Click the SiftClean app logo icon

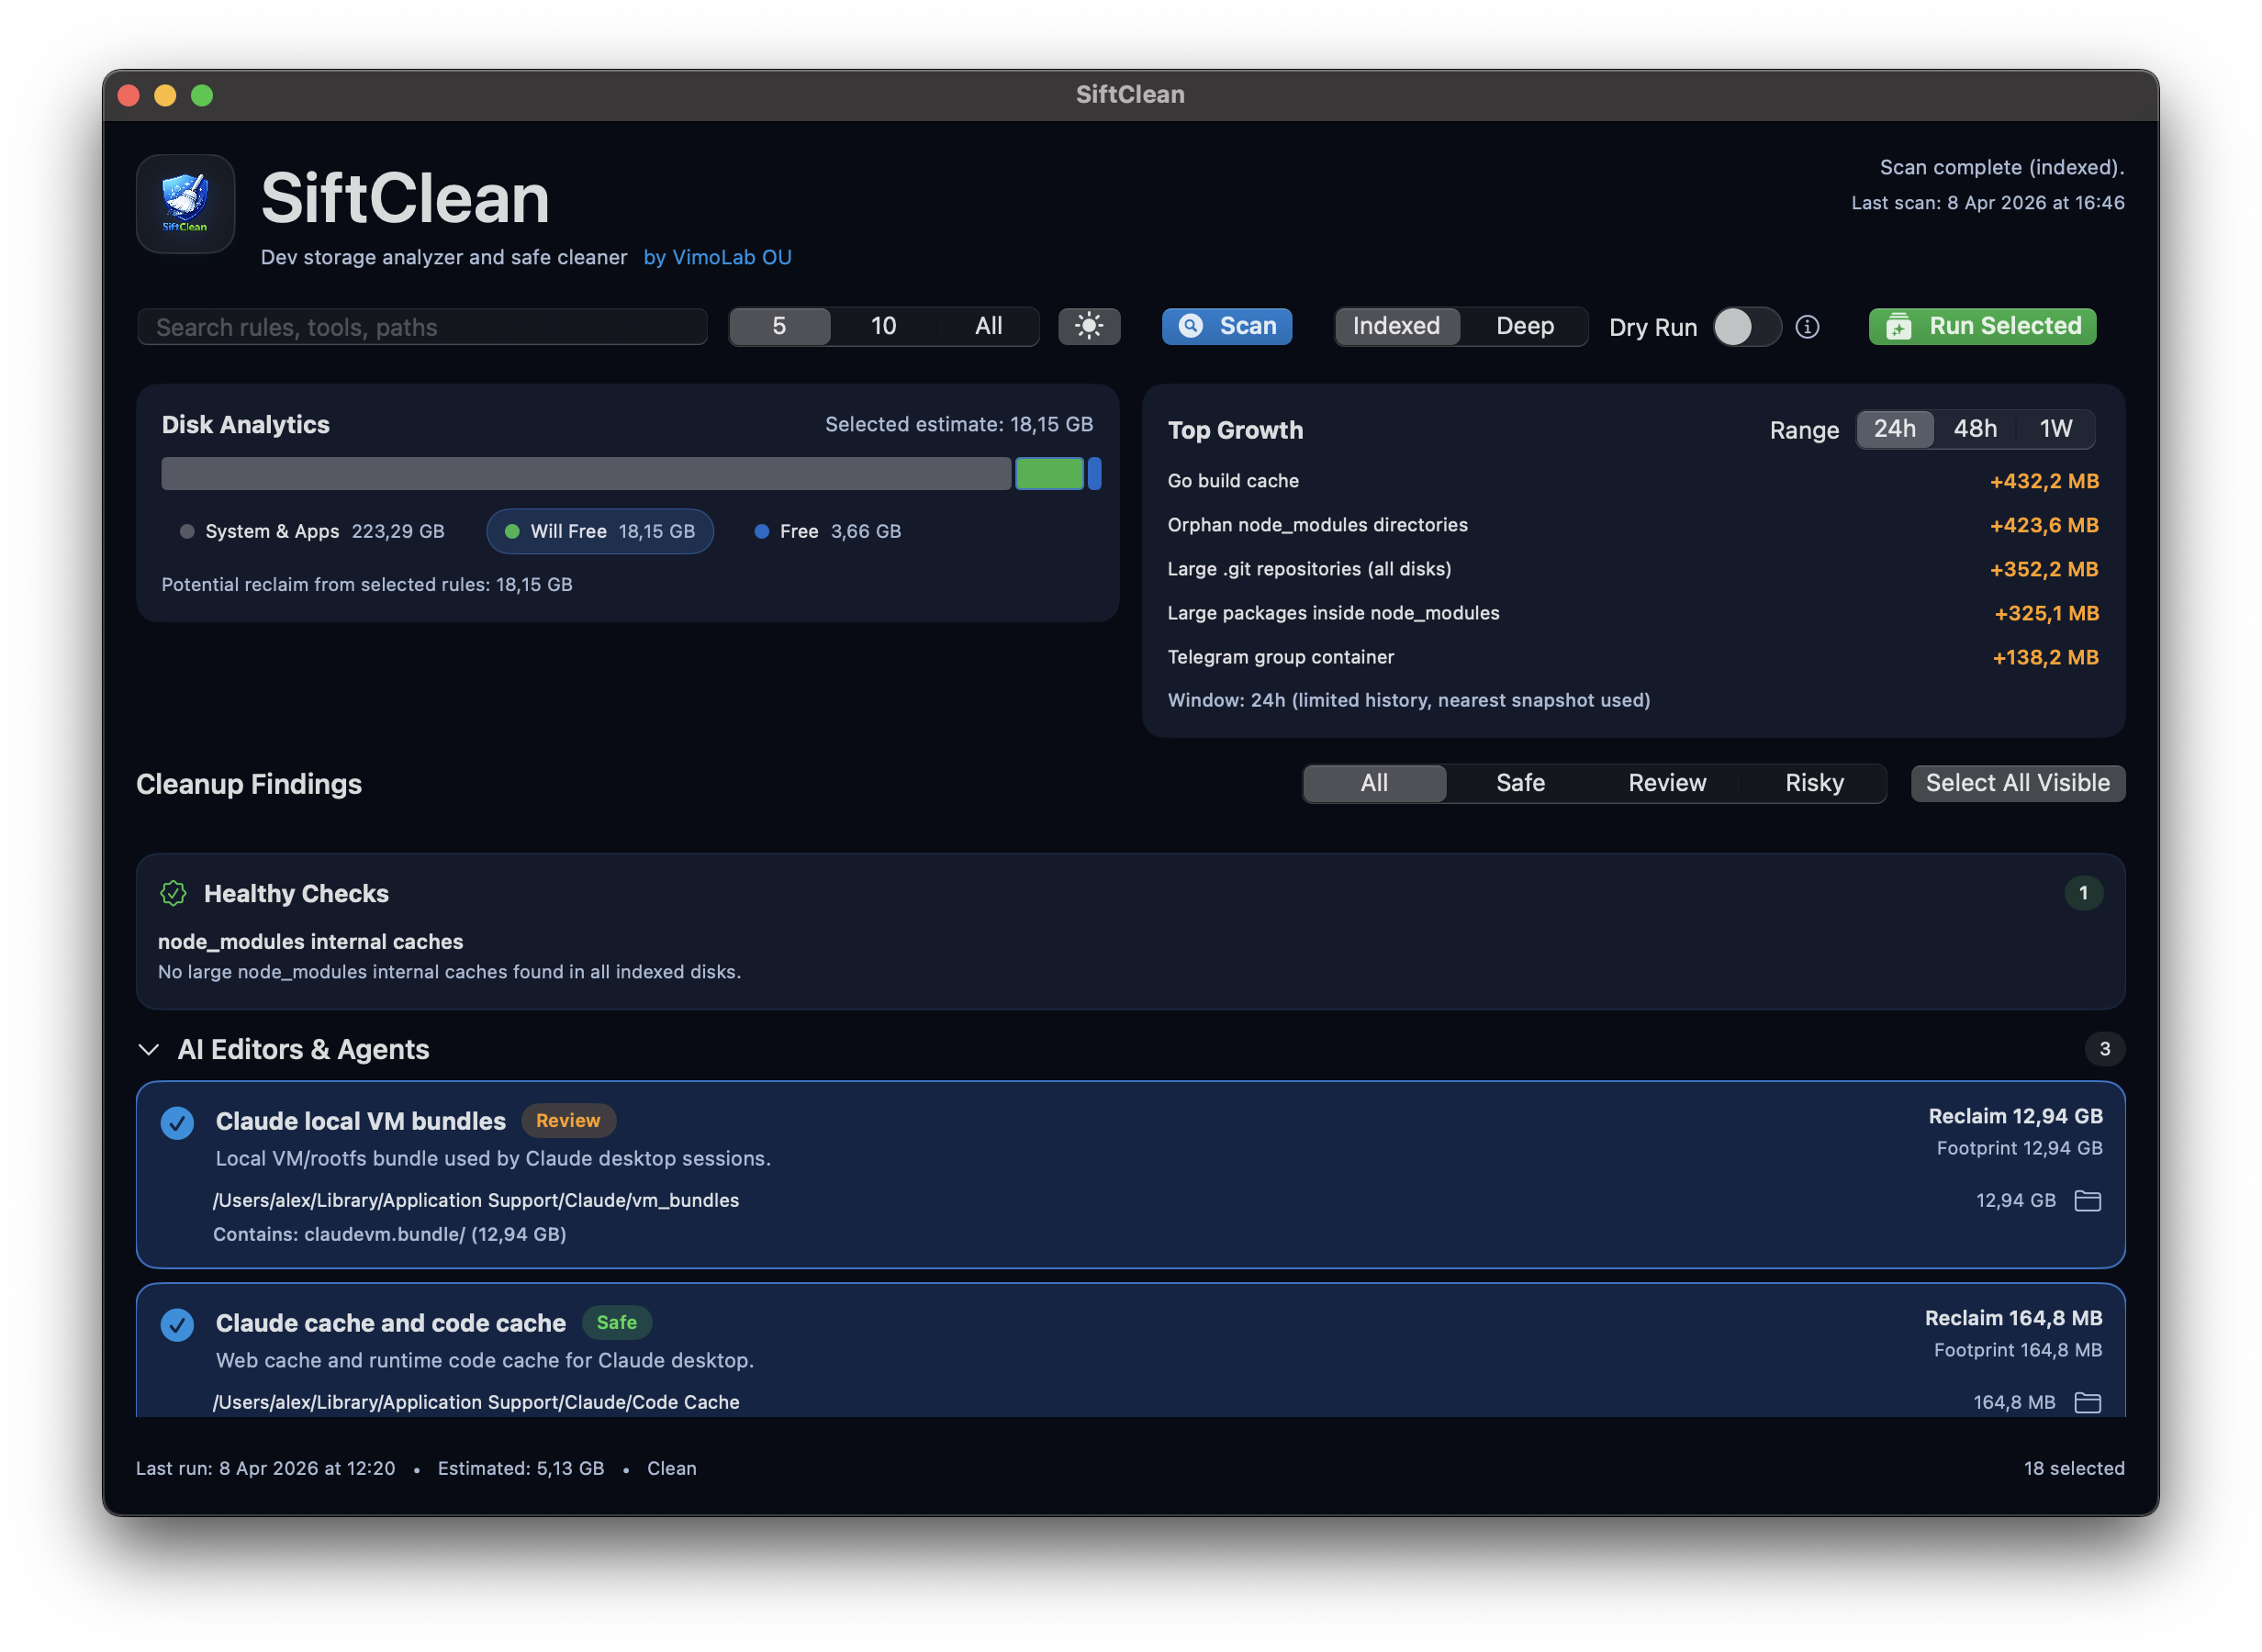pyautogui.click(x=185, y=203)
